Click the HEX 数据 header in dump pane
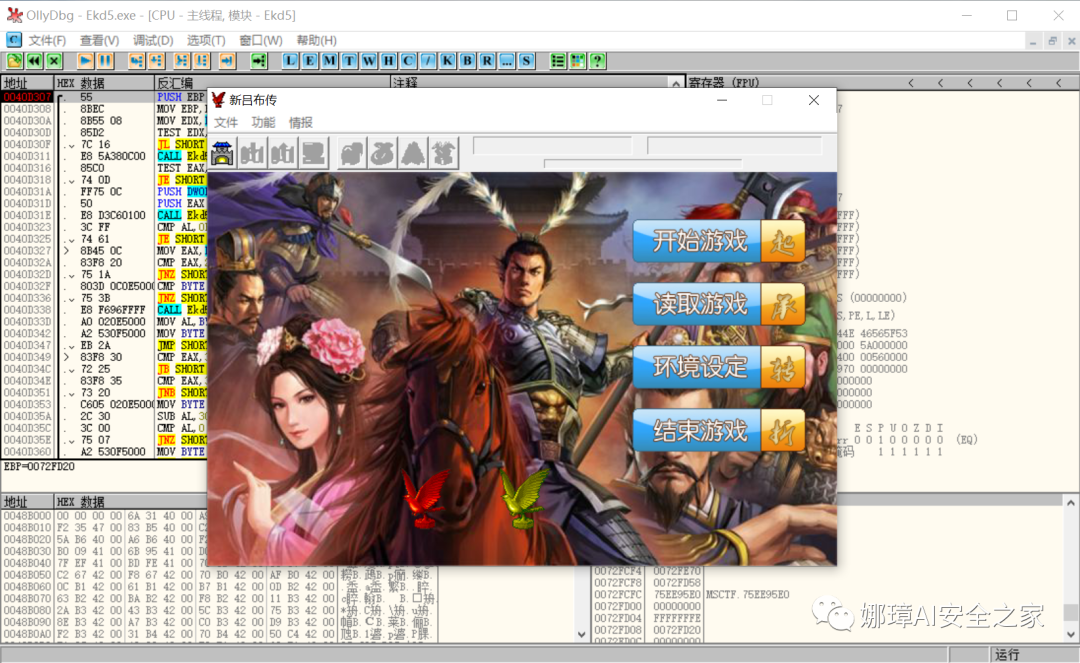Image resolution: width=1080 pixels, height=663 pixels. pos(129,502)
